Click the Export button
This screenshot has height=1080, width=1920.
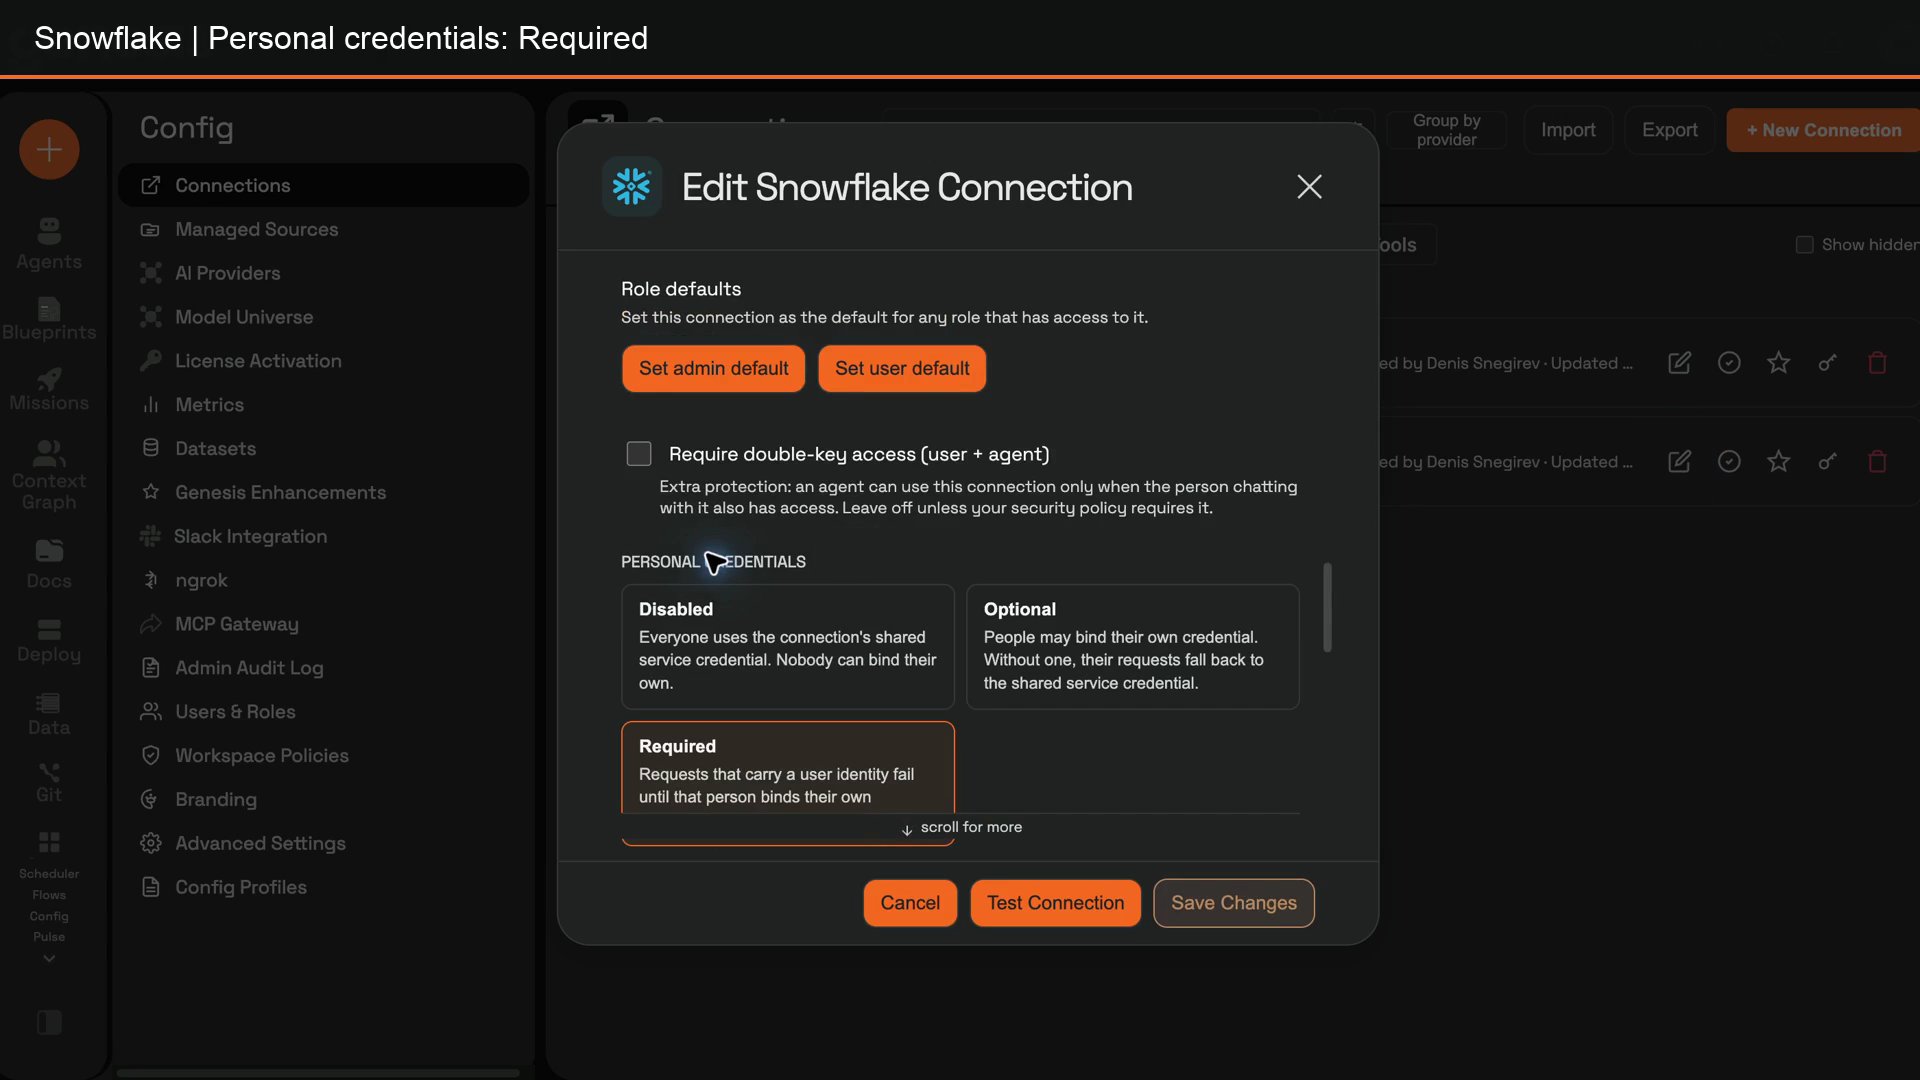(x=1669, y=130)
